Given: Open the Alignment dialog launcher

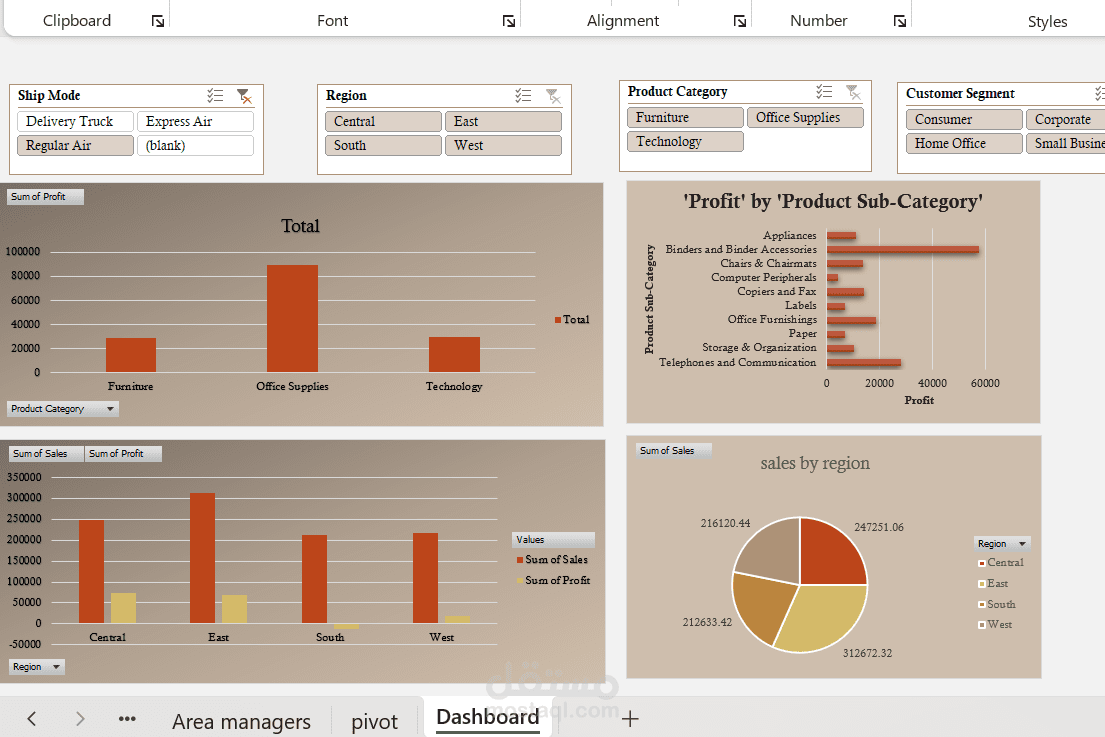Looking at the screenshot, I should pos(740,20).
